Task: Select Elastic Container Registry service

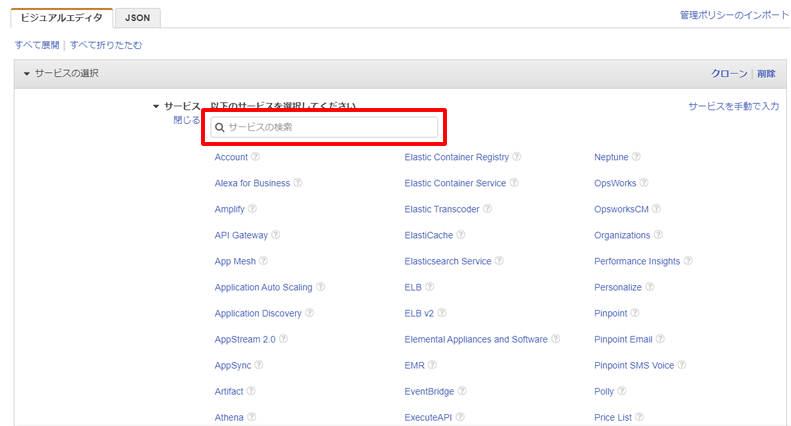Action: pyautogui.click(x=457, y=157)
